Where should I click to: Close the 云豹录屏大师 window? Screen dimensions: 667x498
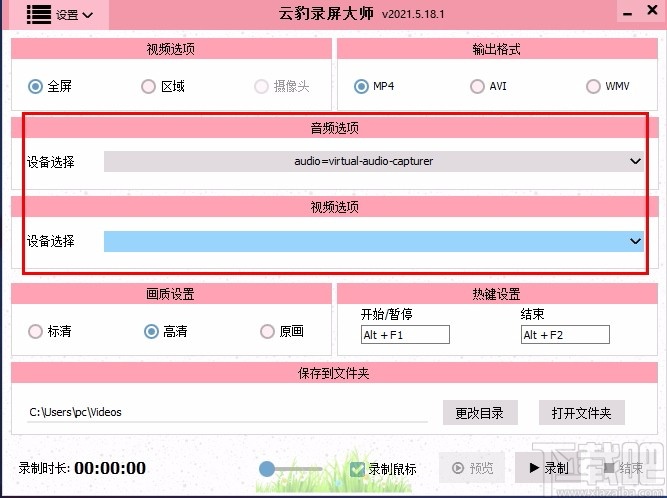coord(652,10)
